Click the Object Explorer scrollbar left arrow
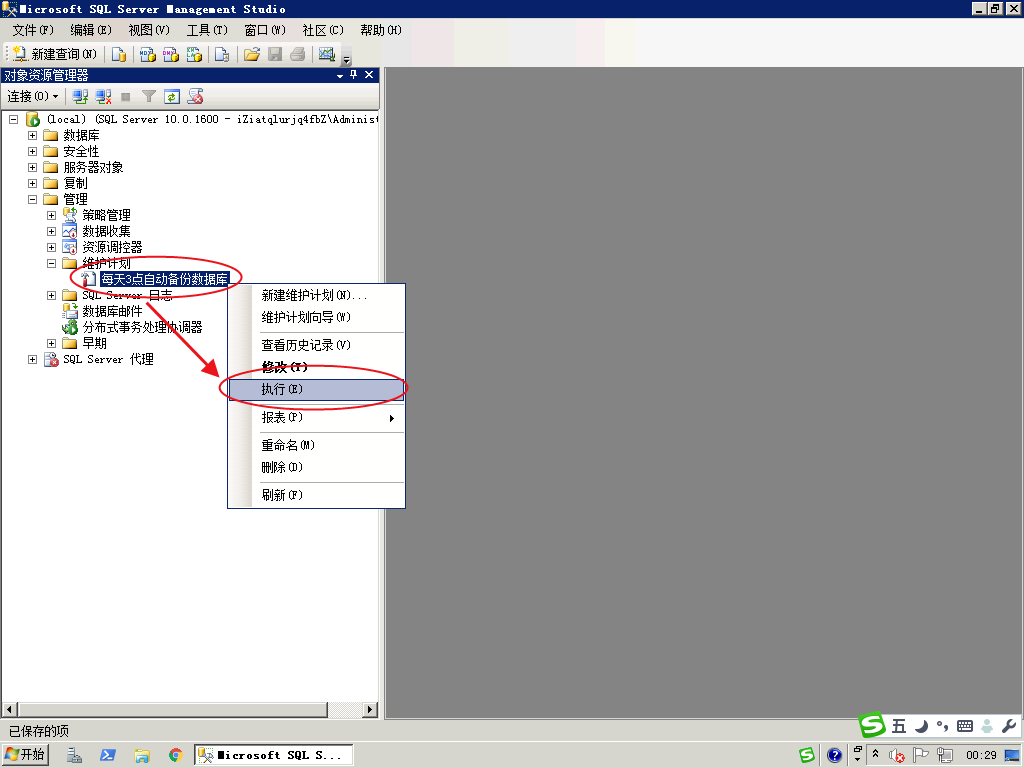The width and height of the screenshot is (1024, 768). pos(9,709)
